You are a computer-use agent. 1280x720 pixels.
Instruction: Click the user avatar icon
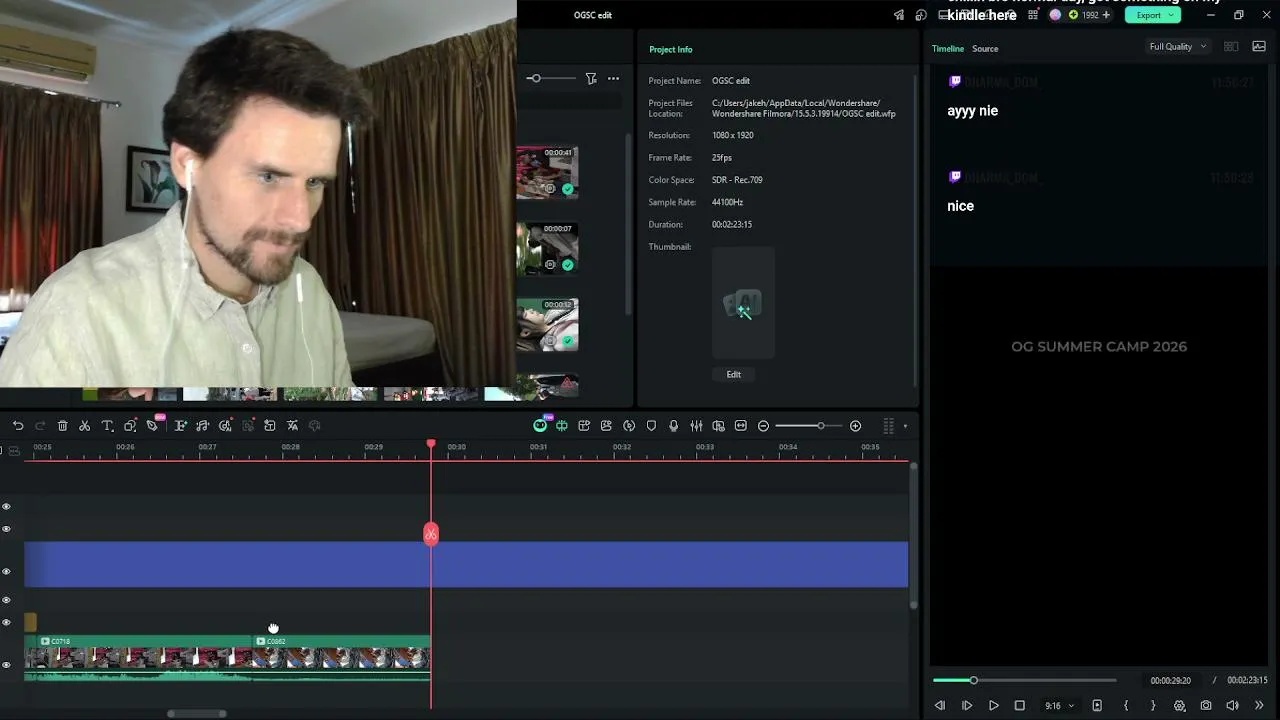(1055, 15)
